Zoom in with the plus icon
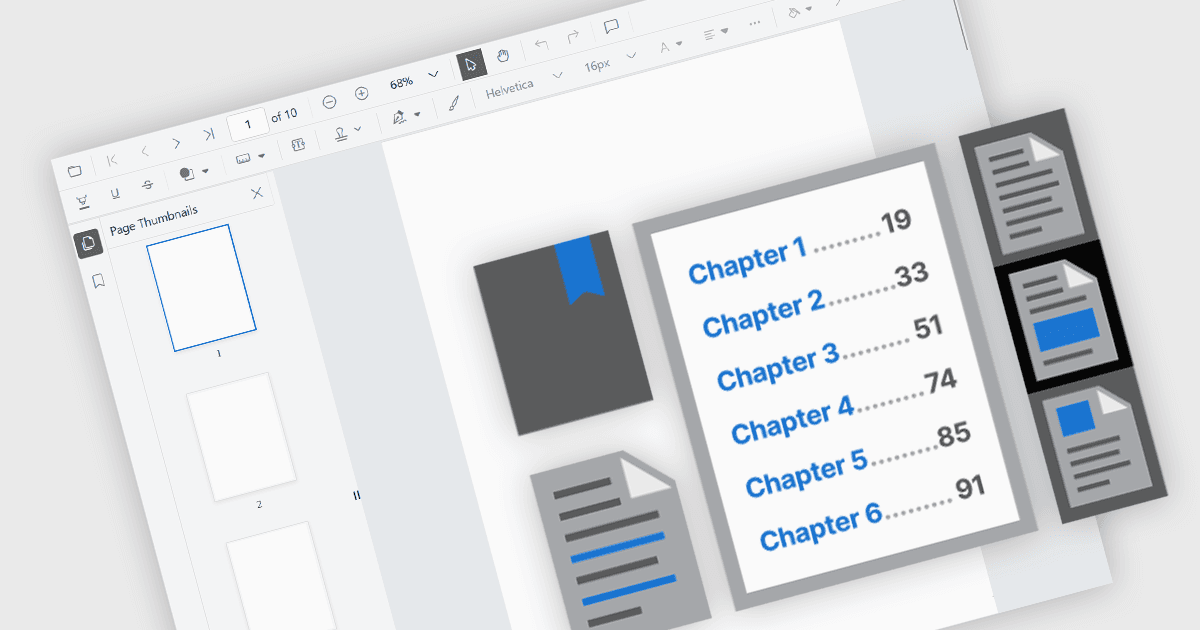The height and width of the screenshot is (630, 1200). tap(362, 93)
